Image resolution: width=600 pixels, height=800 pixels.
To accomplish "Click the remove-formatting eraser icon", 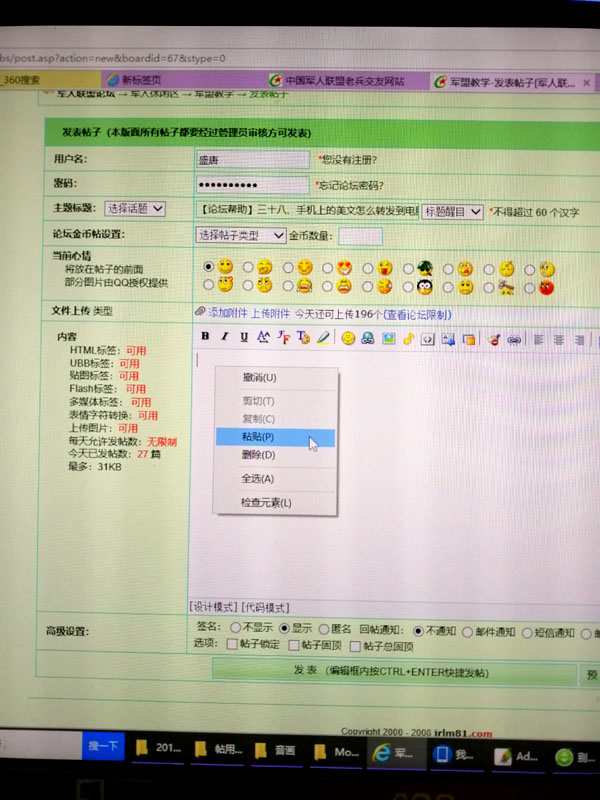I will point(493,339).
